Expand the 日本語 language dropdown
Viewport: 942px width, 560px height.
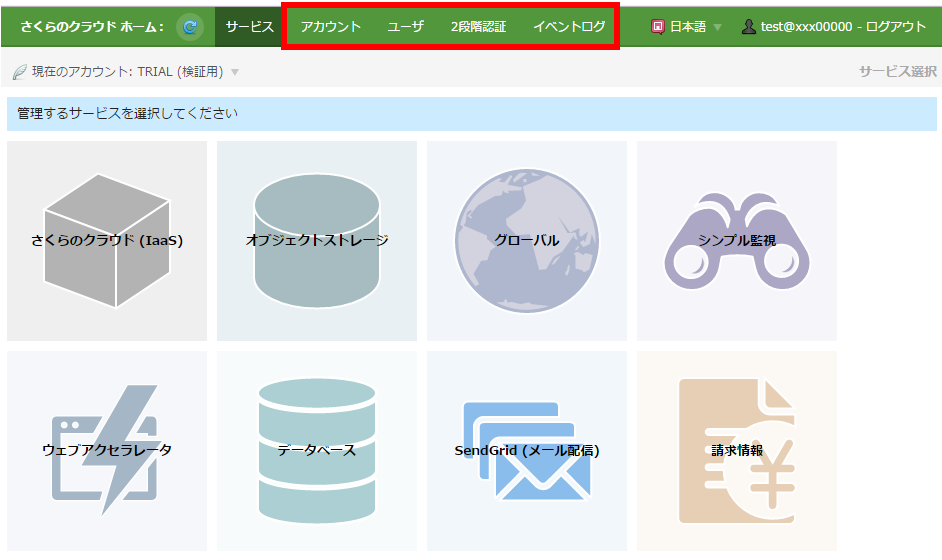(717, 28)
